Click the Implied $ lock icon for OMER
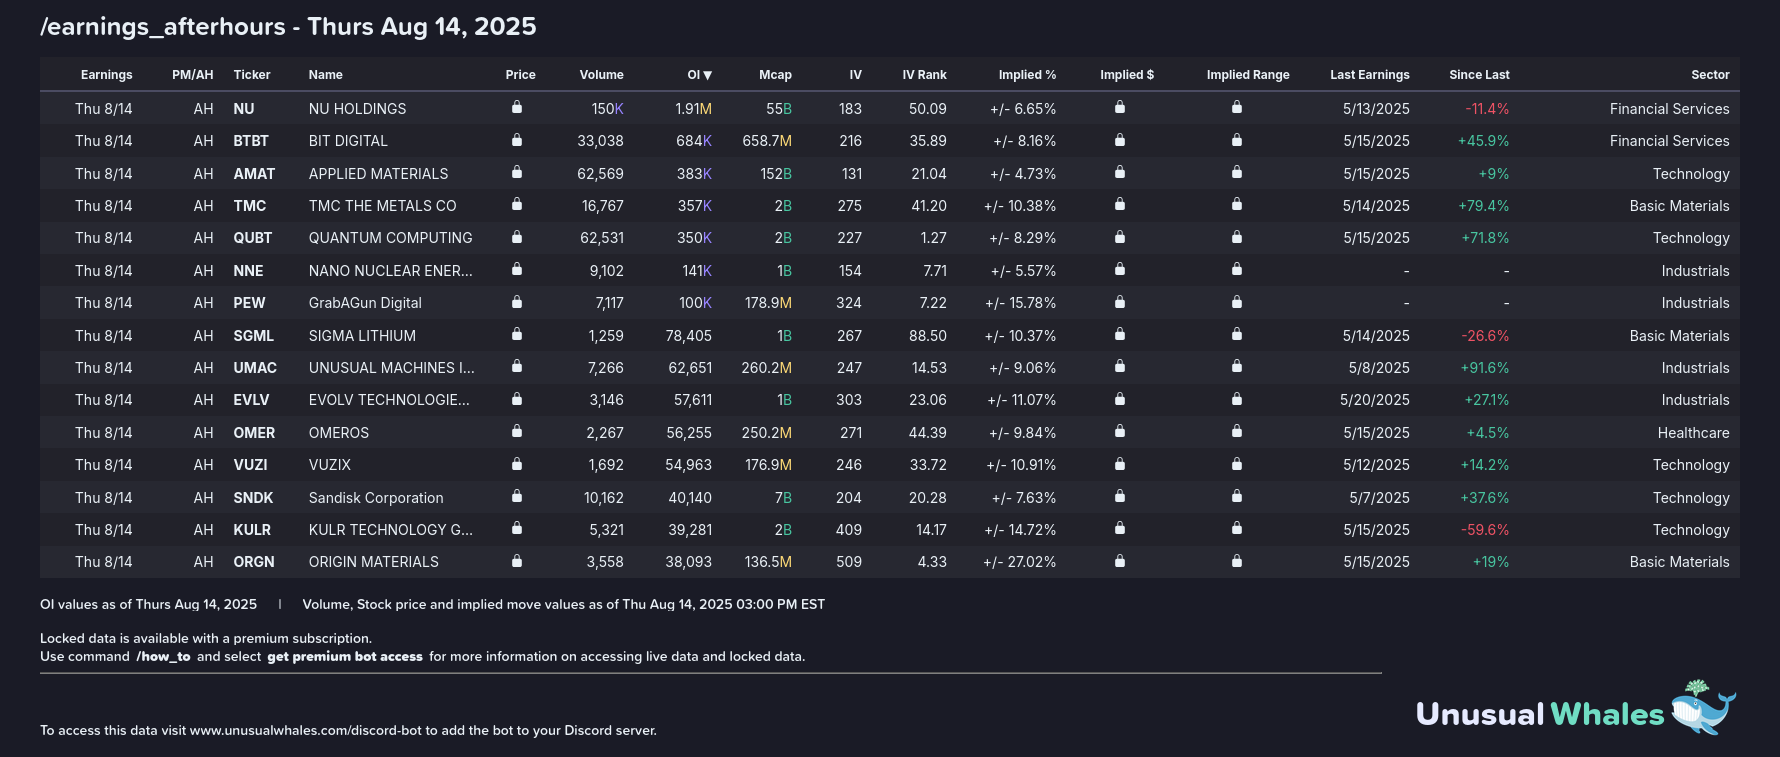 (1120, 431)
